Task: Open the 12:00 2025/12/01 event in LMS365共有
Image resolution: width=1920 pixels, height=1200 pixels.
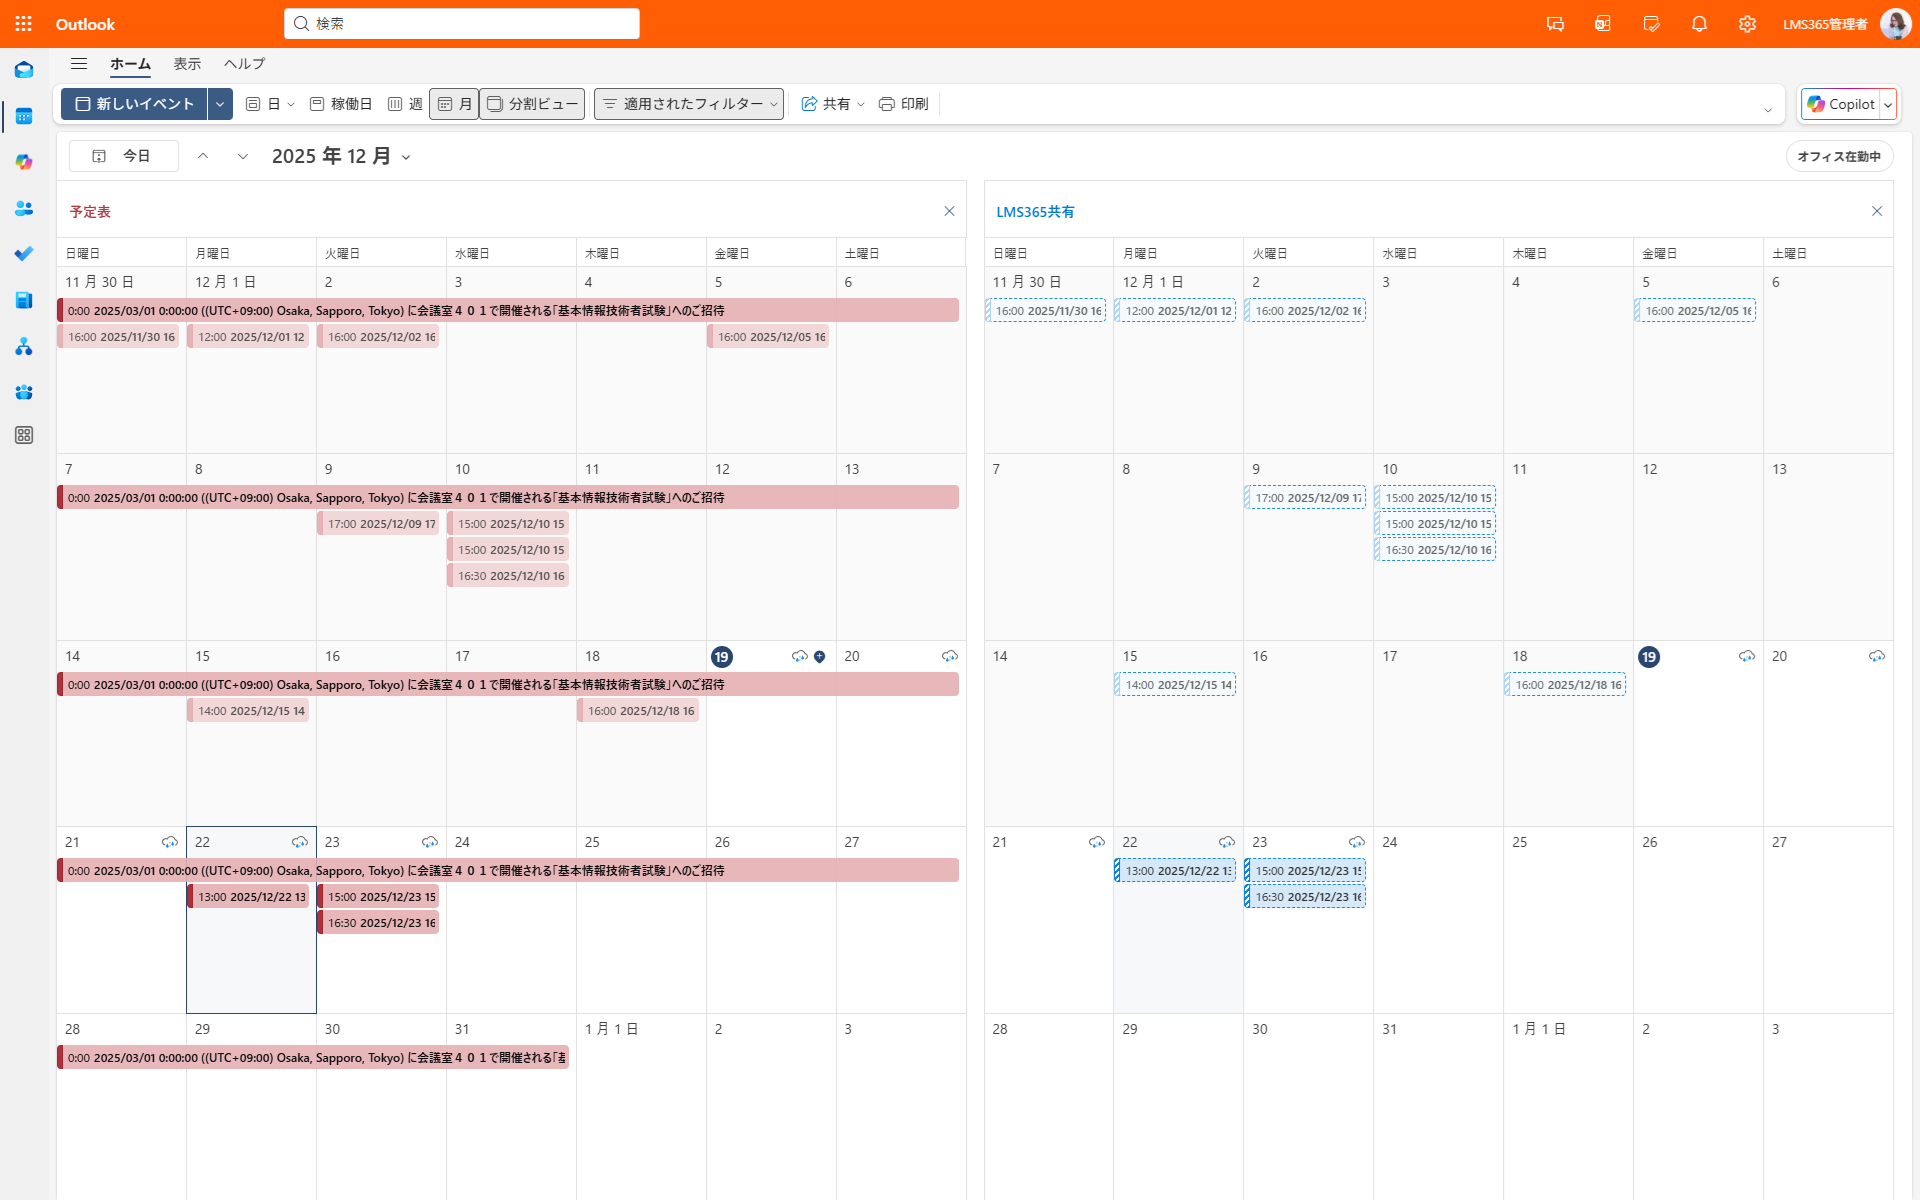Action: pos(1175,311)
